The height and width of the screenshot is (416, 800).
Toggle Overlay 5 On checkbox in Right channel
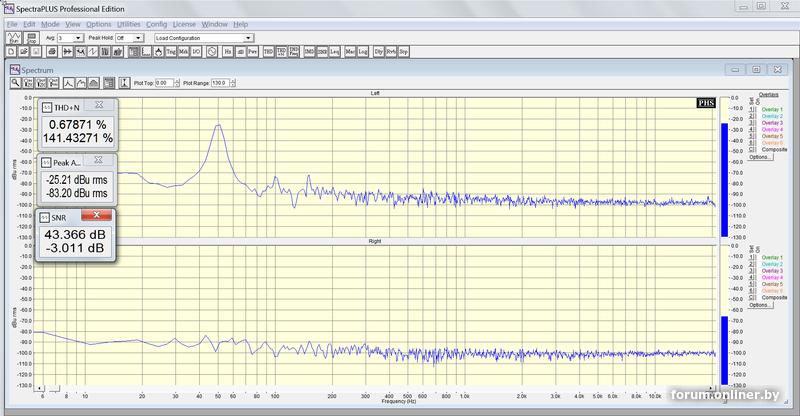click(756, 284)
